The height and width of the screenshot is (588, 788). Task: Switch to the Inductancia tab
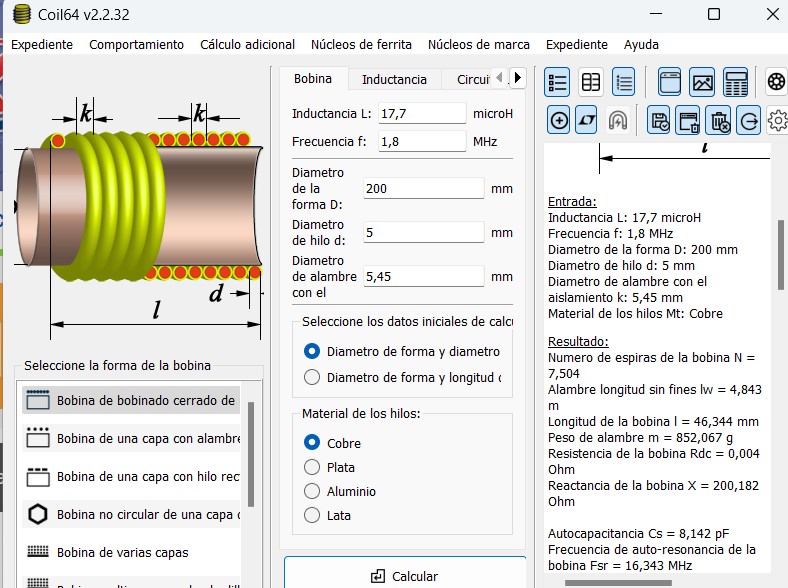click(394, 79)
